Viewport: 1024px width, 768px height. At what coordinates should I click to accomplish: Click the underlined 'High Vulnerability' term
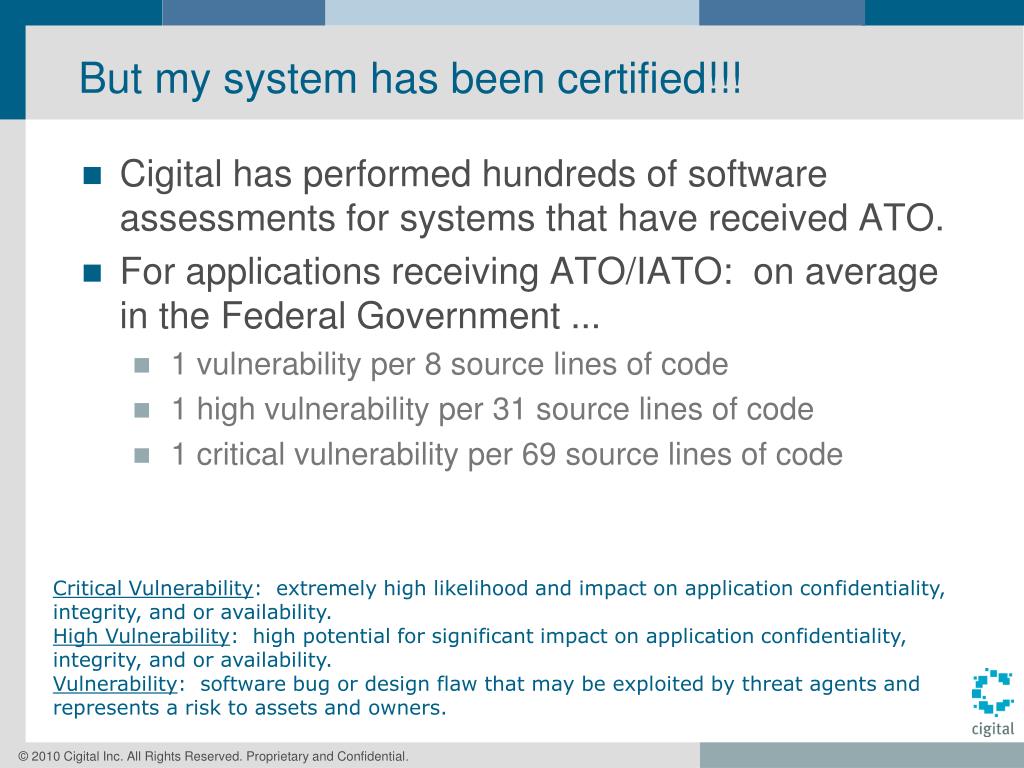point(141,636)
